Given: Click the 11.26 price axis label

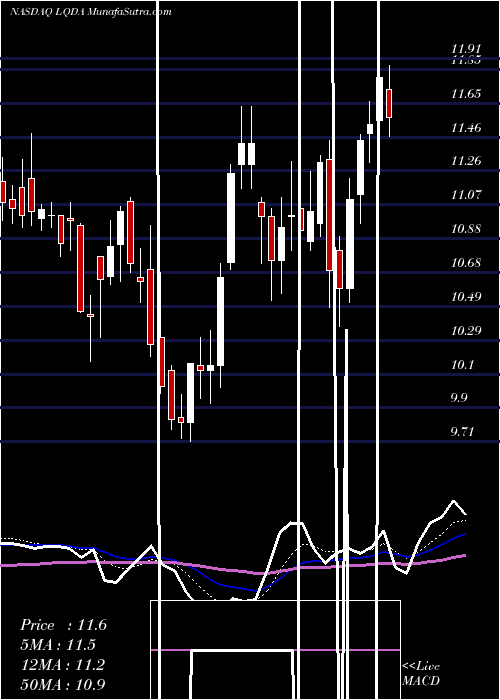Looking at the screenshot, I should point(466,161).
